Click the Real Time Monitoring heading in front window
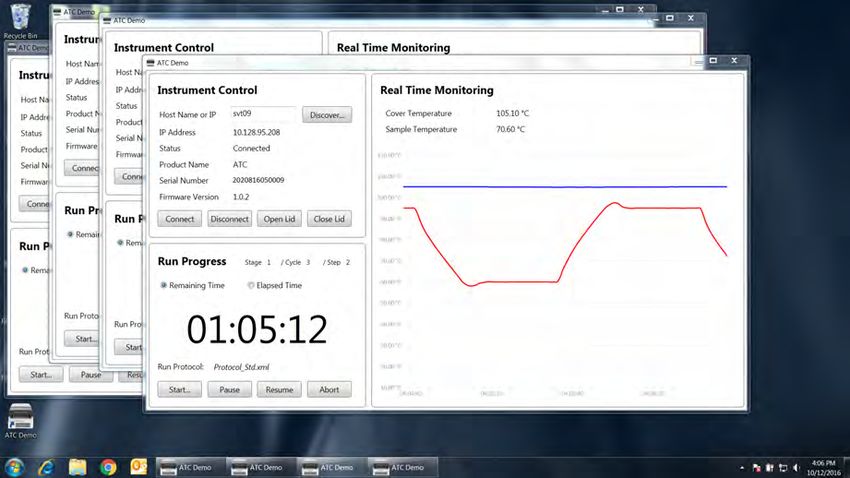Screen dimensions: 850x478 [436, 90]
